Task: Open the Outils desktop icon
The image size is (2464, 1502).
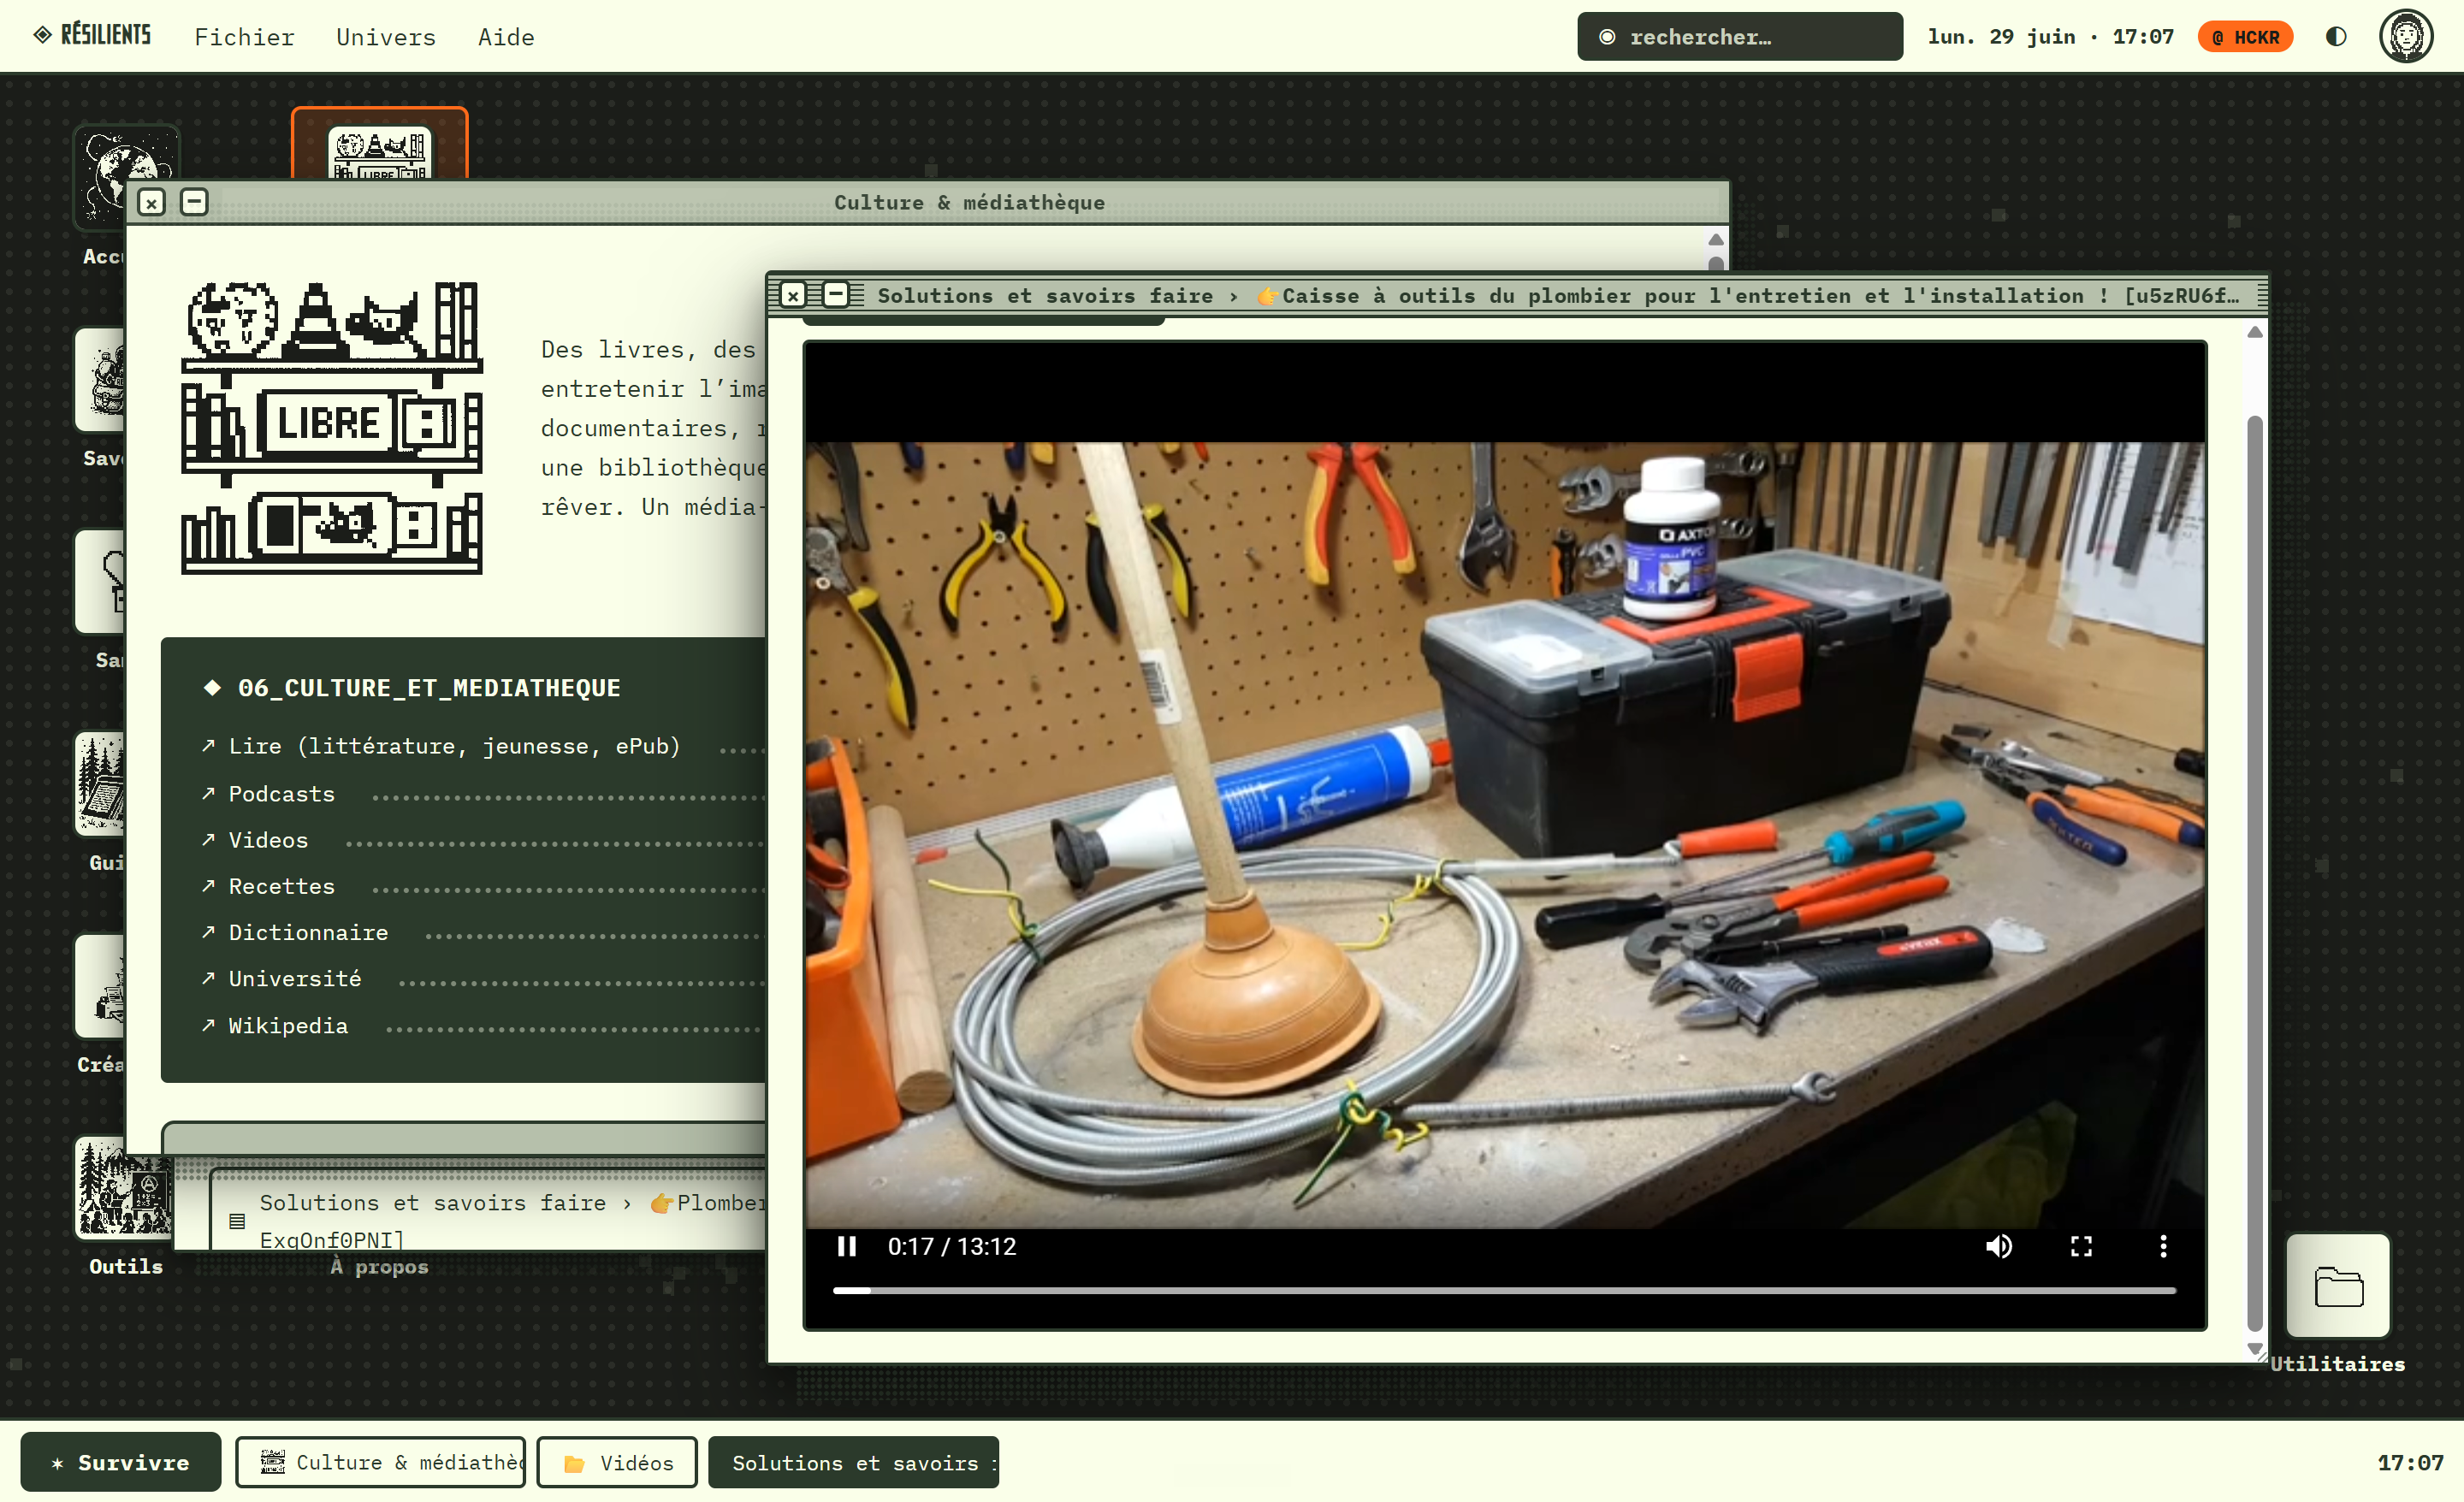Action: (125, 1189)
